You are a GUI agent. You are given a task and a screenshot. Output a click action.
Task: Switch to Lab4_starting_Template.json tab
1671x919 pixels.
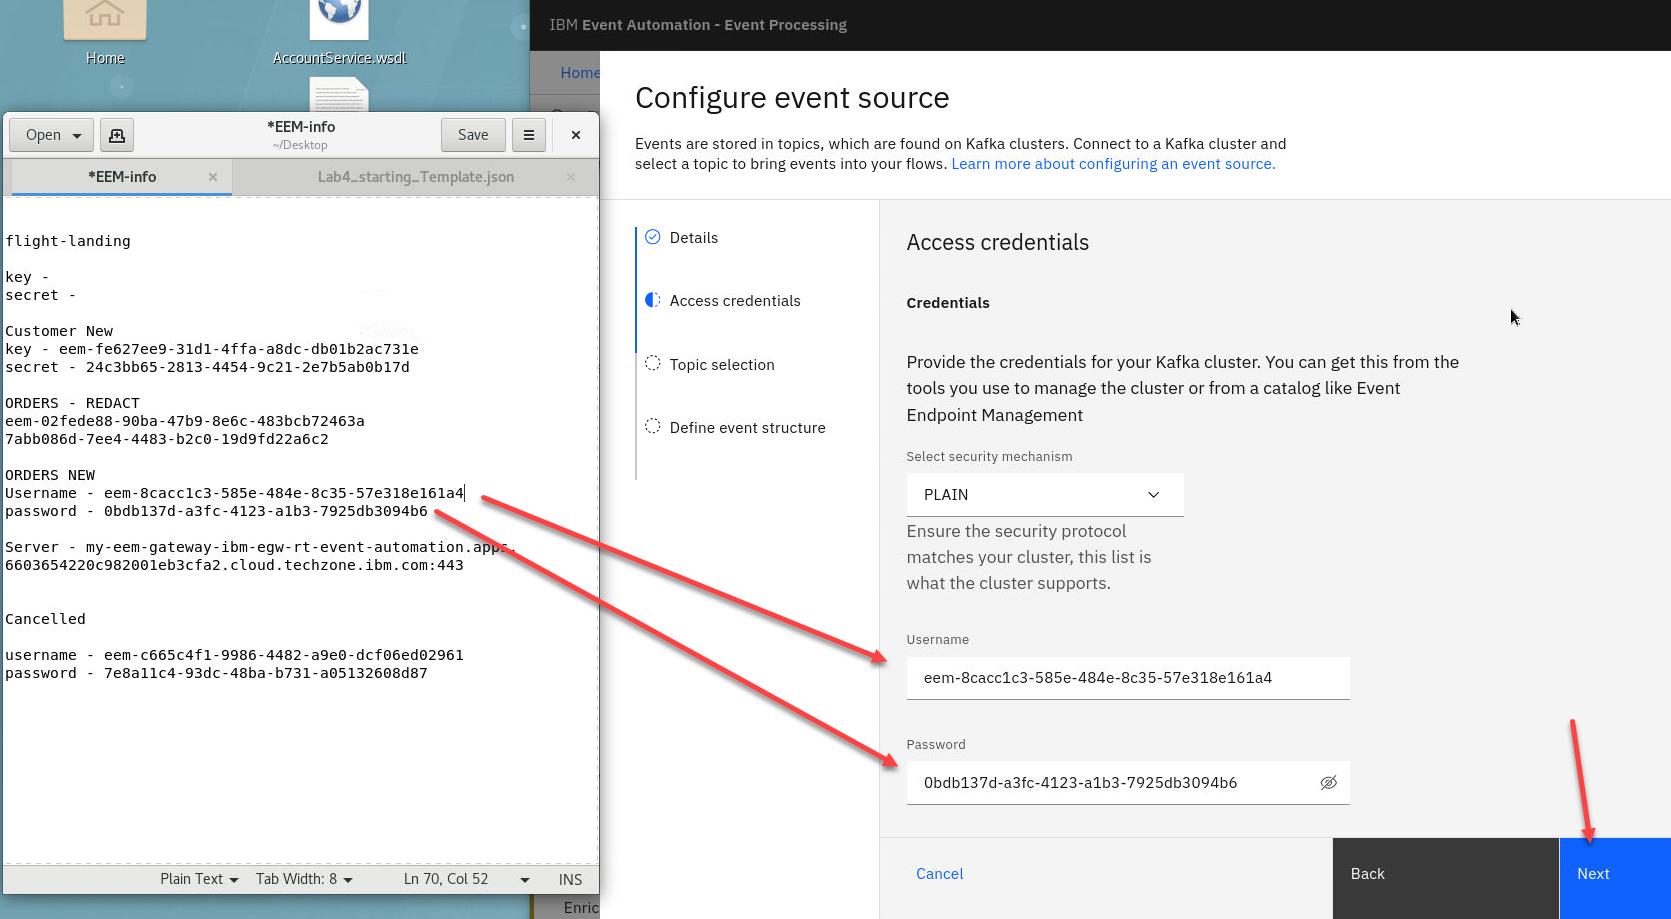point(415,177)
